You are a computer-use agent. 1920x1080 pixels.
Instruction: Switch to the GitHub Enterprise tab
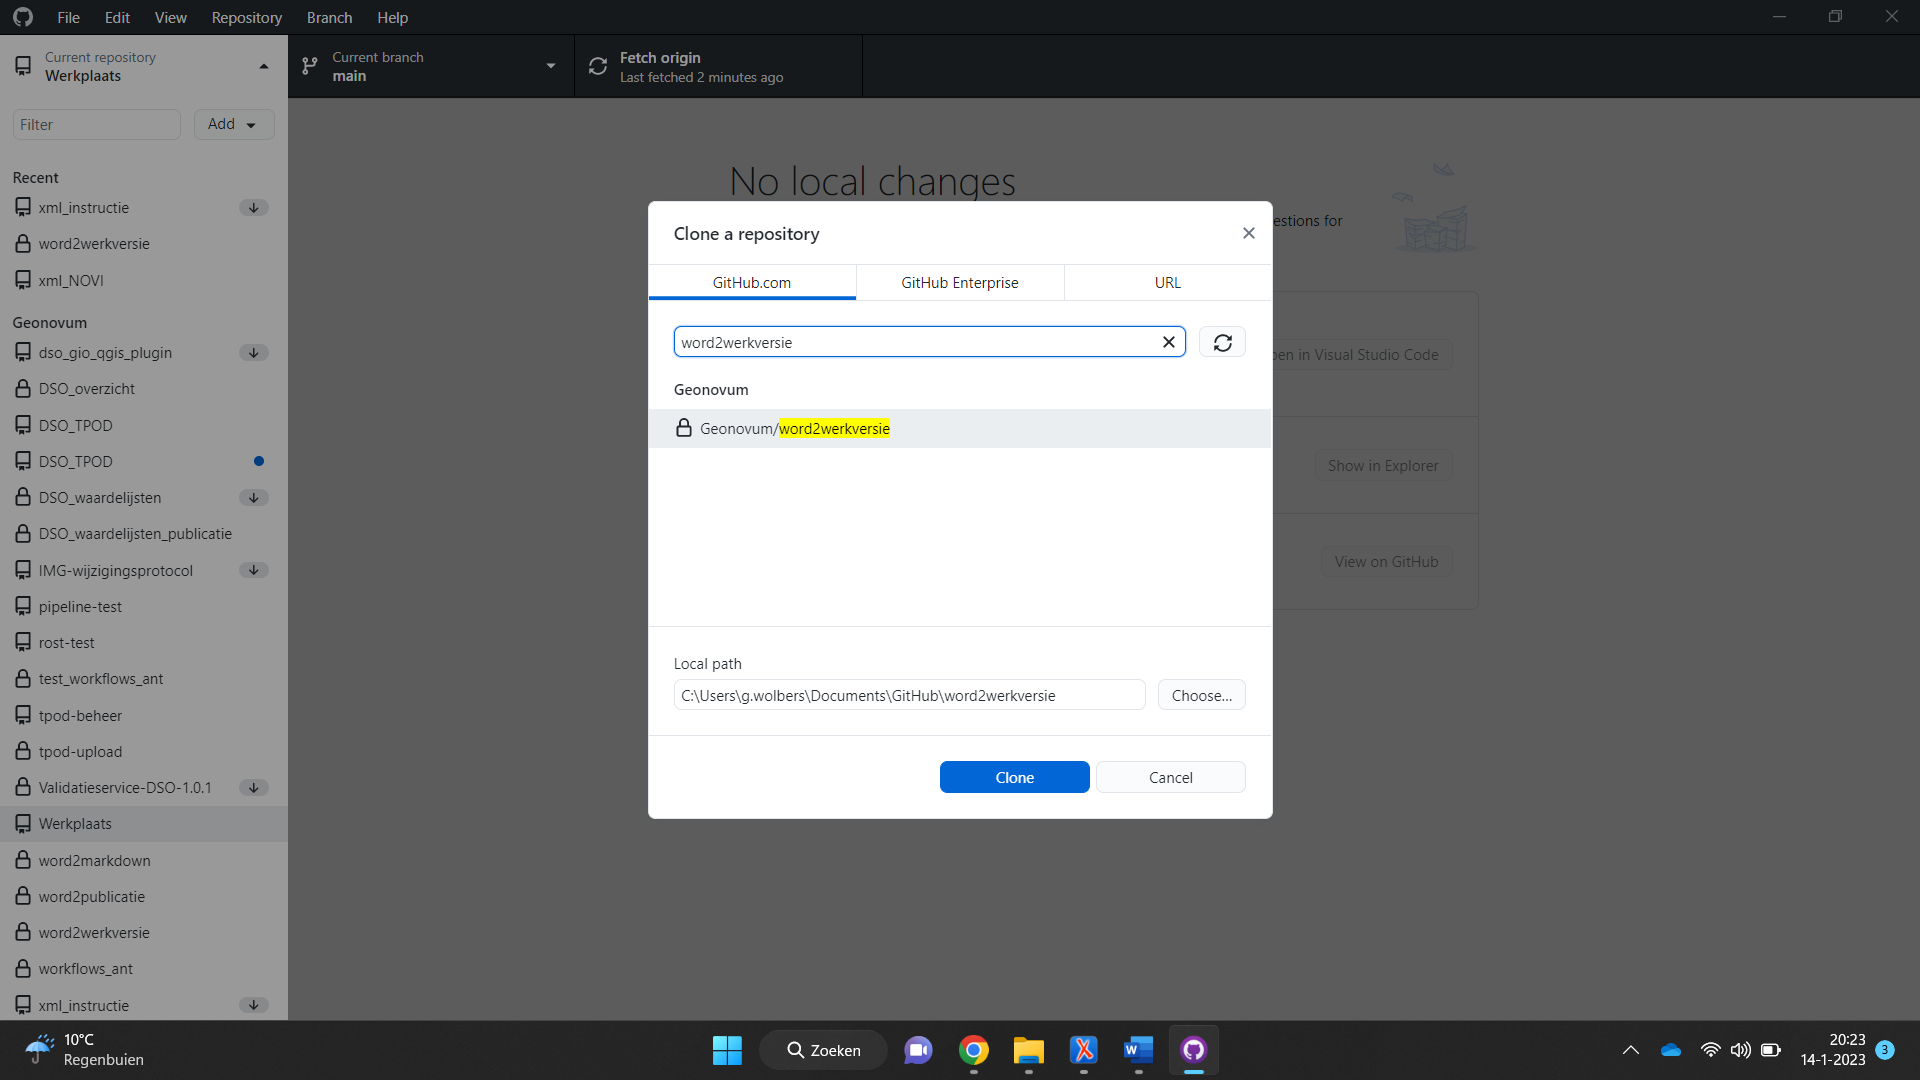coord(960,283)
